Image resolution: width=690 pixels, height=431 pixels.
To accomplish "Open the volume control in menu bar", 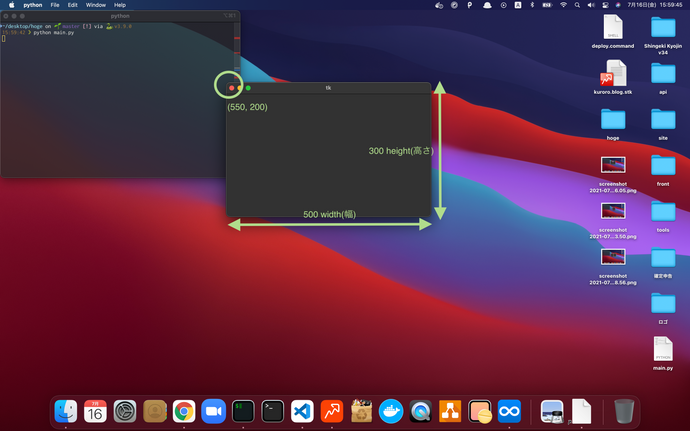I will (x=591, y=5).
